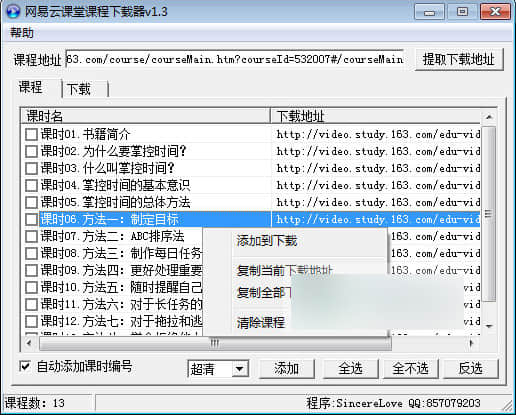Check the box for 课时02.为什么要掌控时间?

(31, 151)
